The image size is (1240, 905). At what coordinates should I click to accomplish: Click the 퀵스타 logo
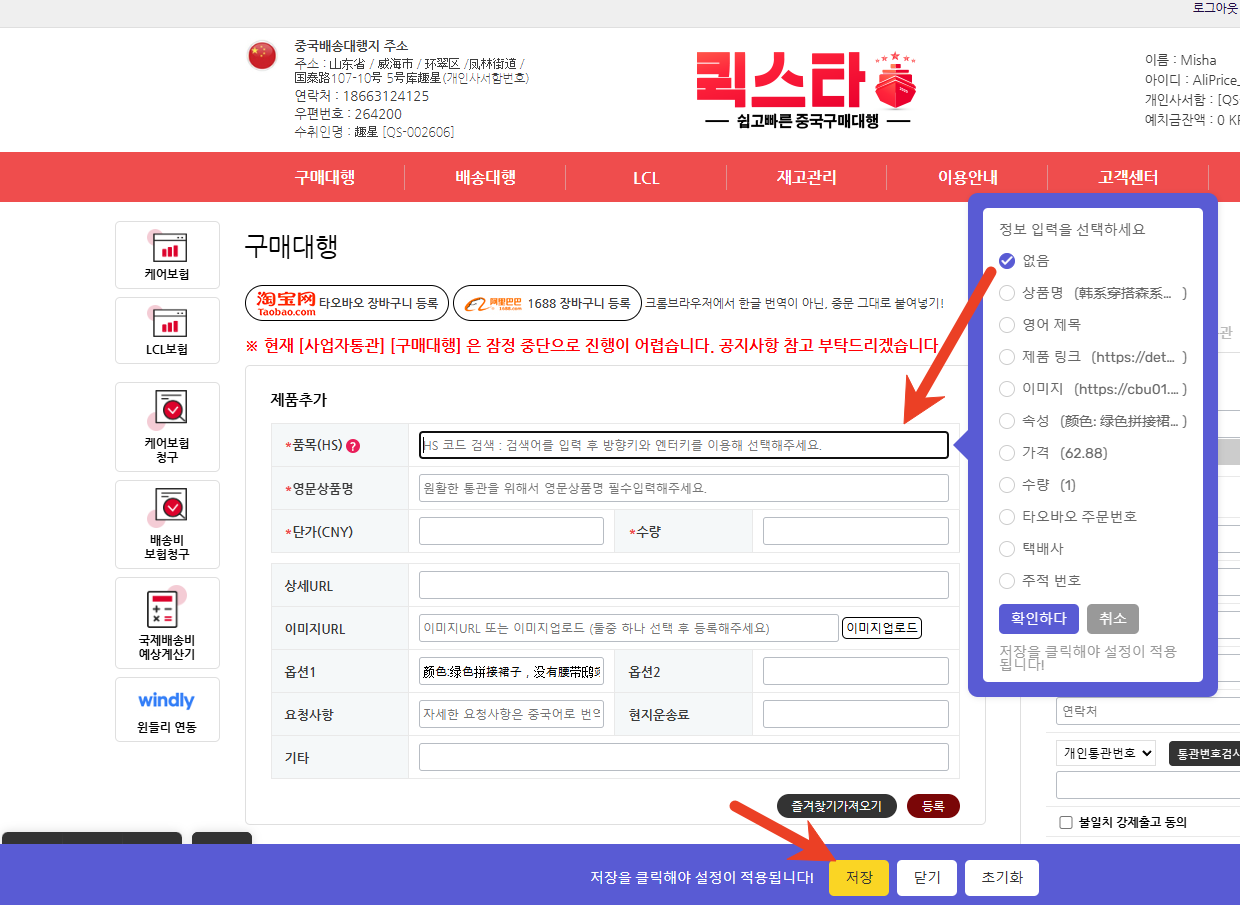pyautogui.click(x=806, y=88)
